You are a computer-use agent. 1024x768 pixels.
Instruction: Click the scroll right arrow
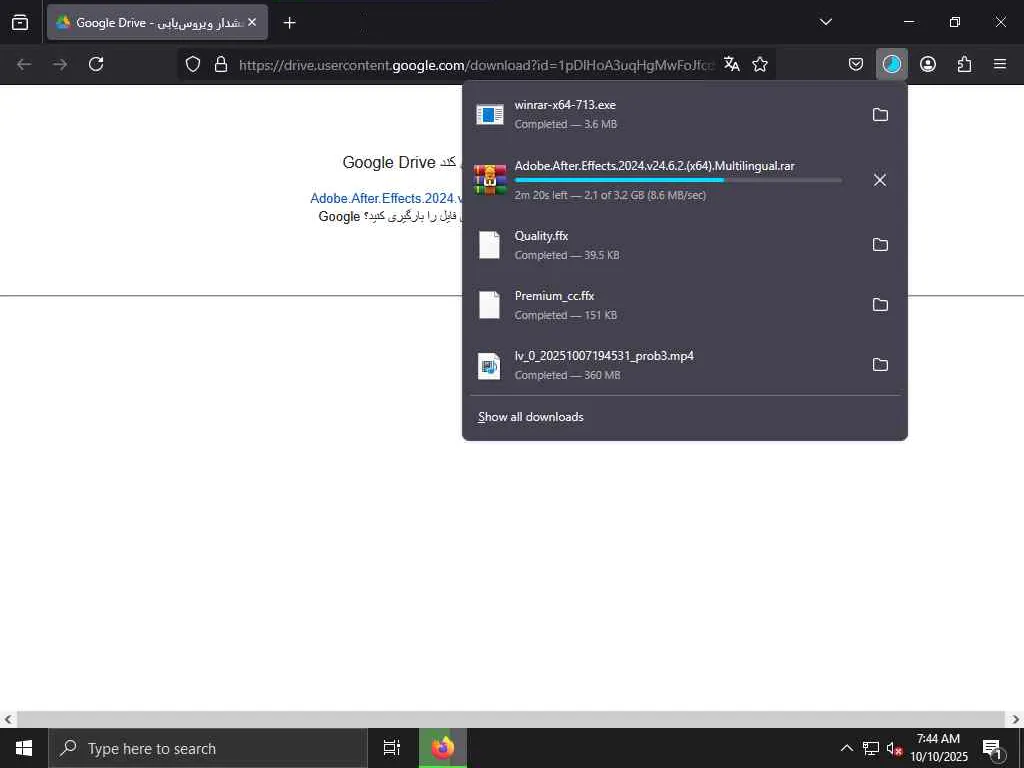pyautogui.click(x=1016, y=719)
